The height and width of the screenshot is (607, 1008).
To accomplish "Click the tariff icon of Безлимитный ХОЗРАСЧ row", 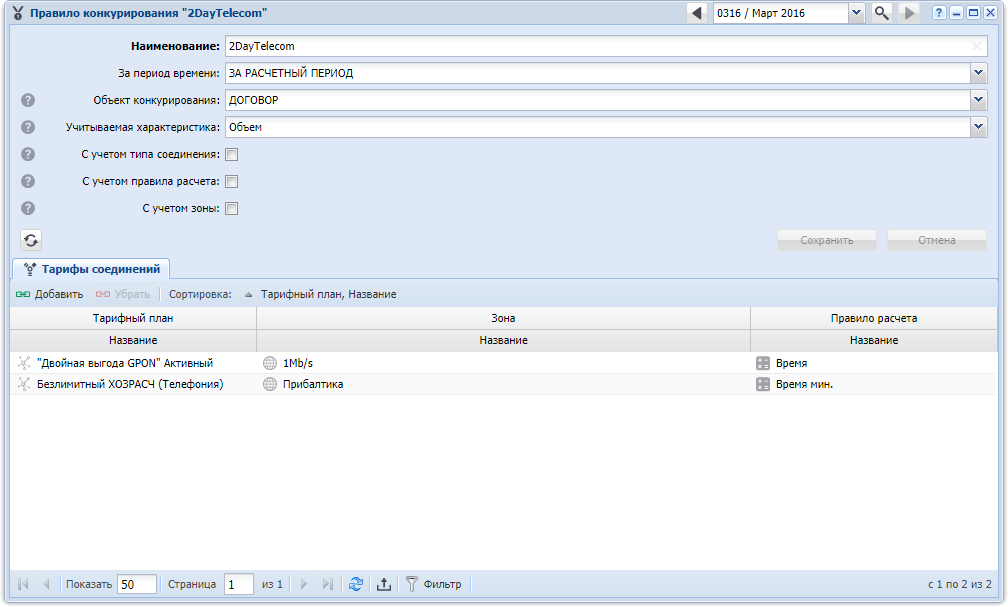I will pos(24,385).
